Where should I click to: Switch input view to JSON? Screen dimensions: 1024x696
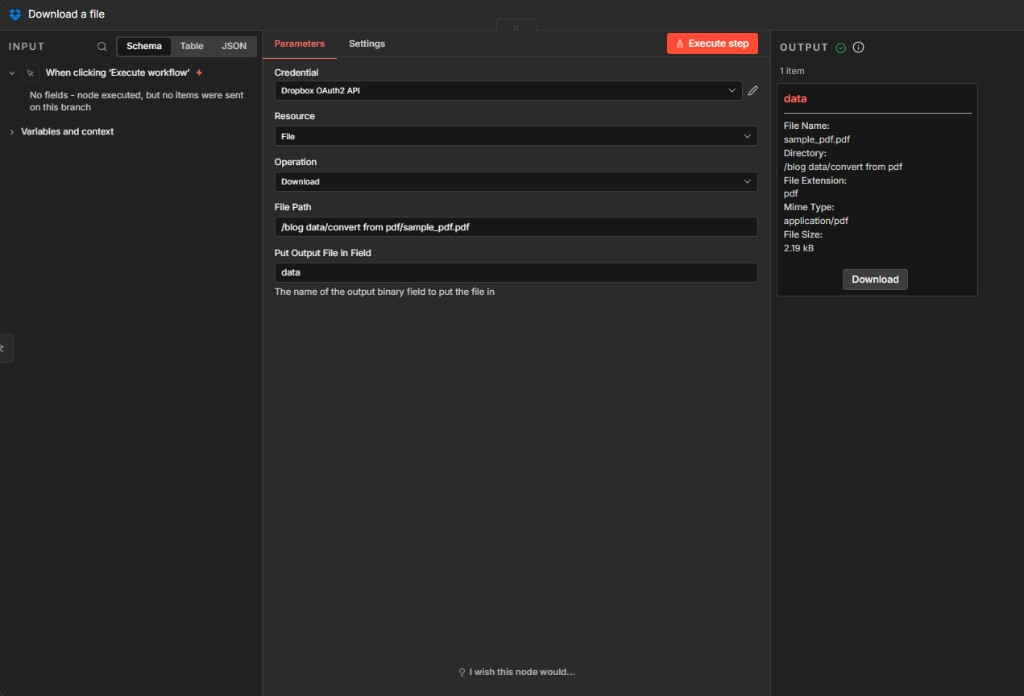coord(233,46)
